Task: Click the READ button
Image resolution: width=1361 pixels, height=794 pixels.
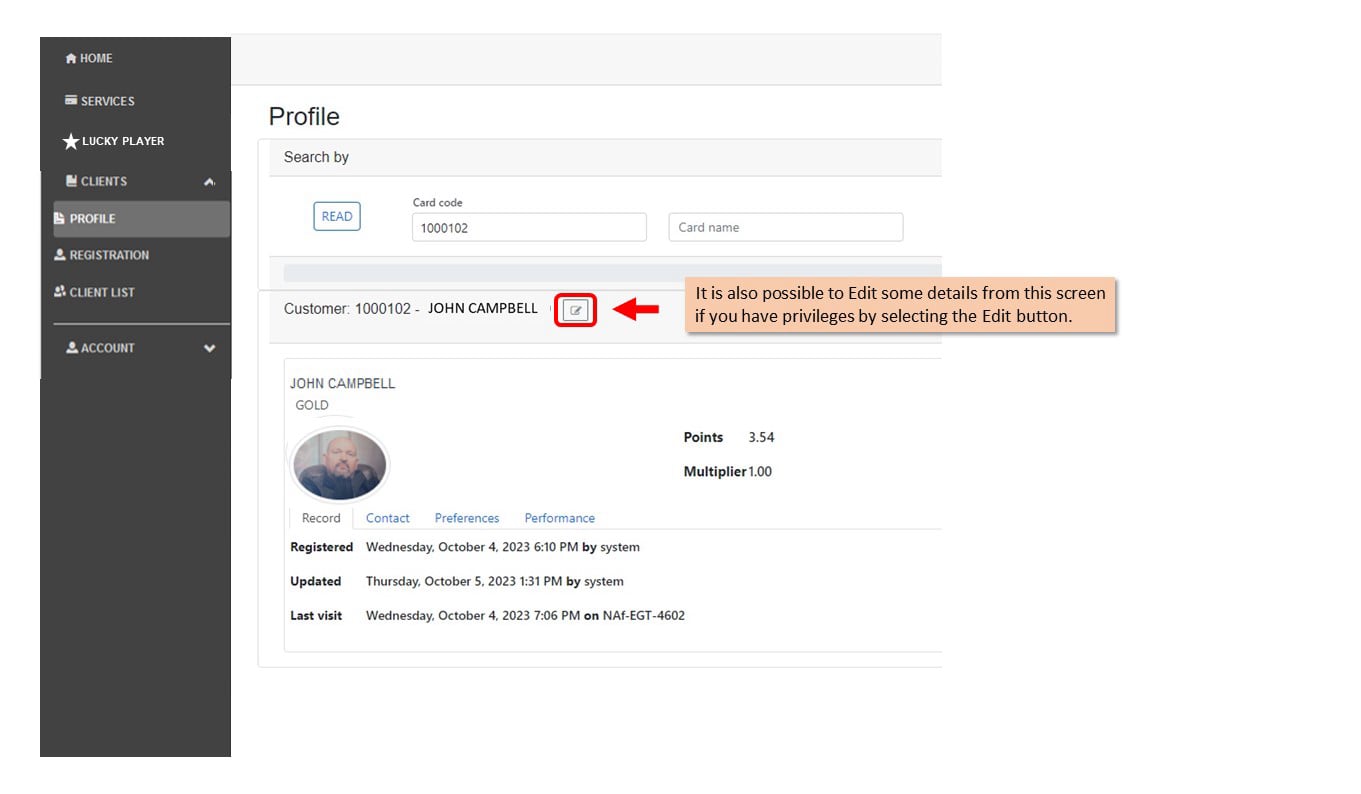Action: (337, 217)
